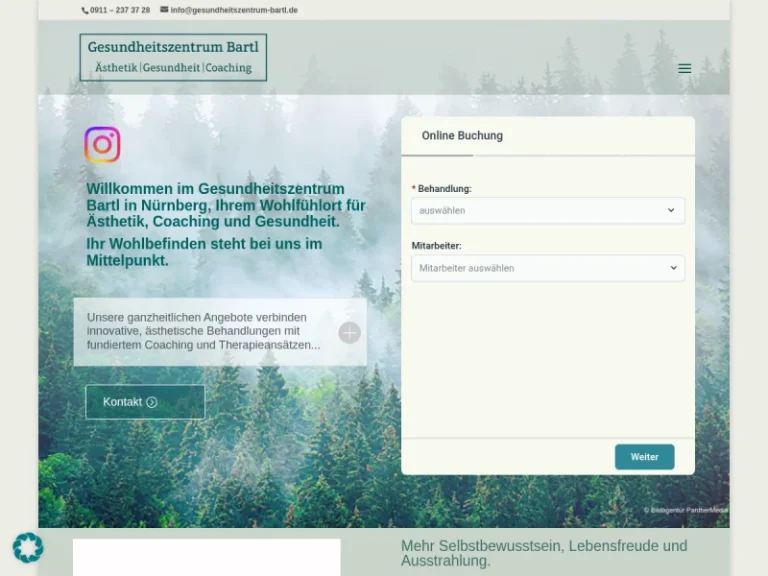This screenshot has height=576, width=768.
Task: Expand the Mitarbeiter dropdown chevron
Action: [671, 268]
